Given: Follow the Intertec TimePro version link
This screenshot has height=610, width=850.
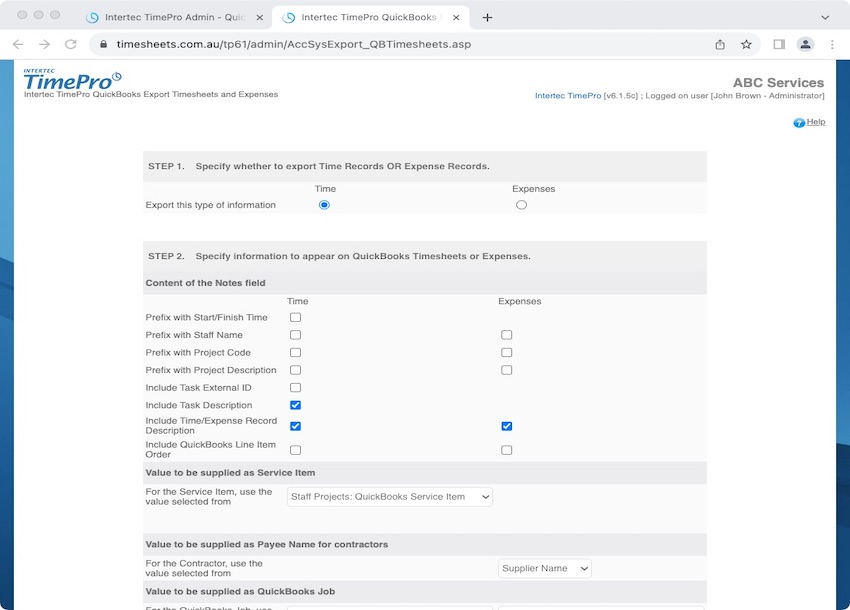Looking at the screenshot, I should click(568, 95).
